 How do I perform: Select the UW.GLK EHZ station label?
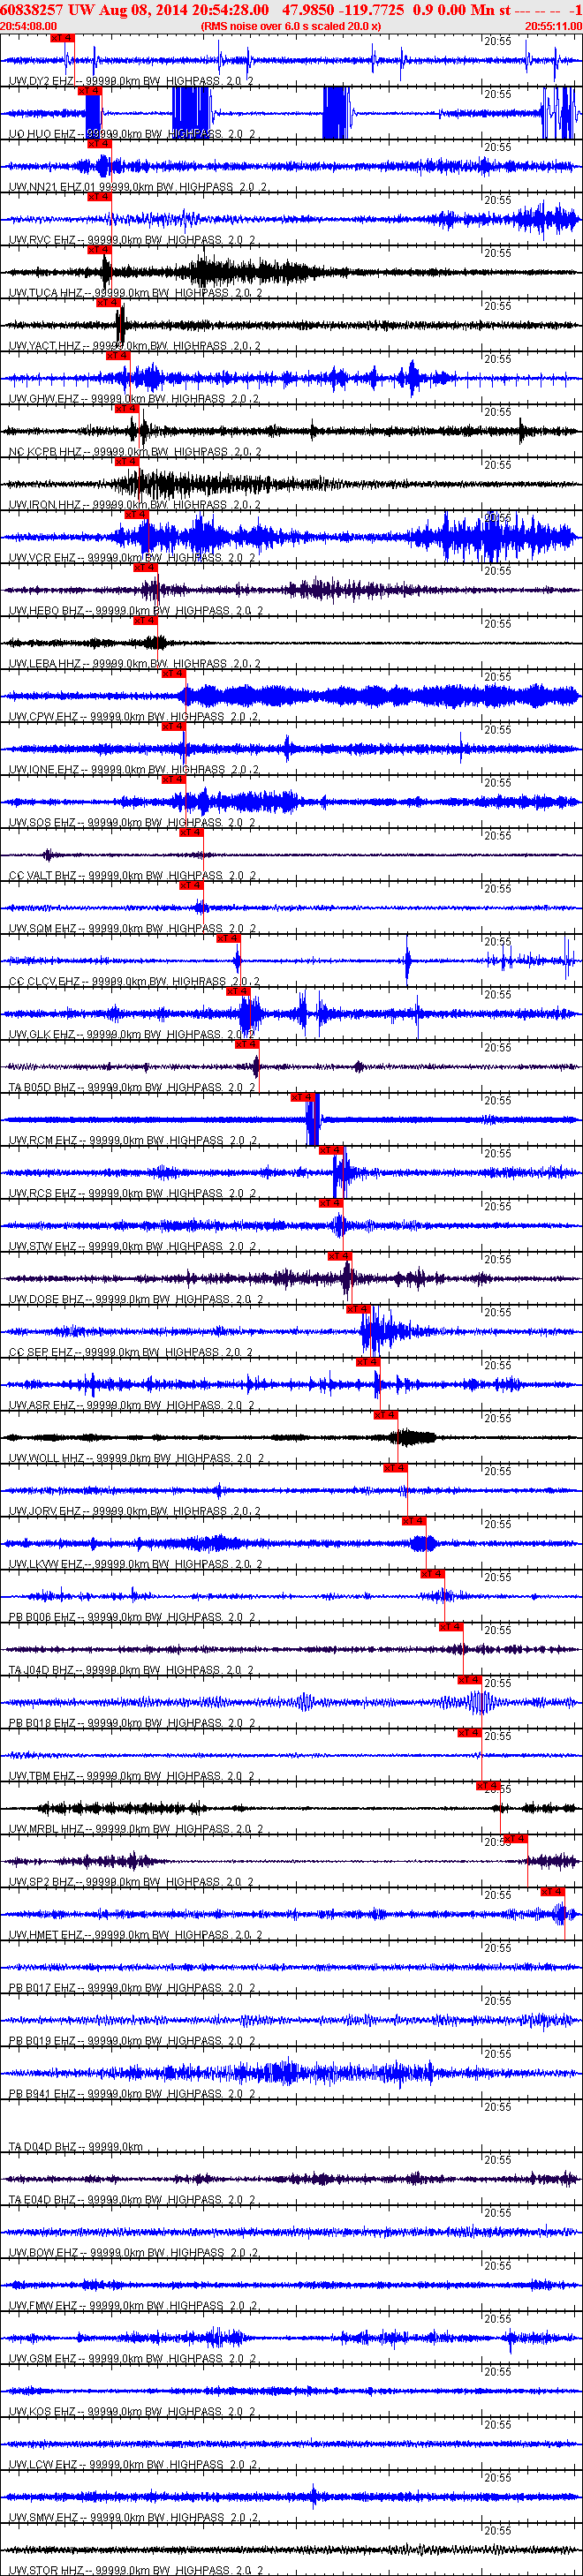pyautogui.click(x=131, y=1035)
